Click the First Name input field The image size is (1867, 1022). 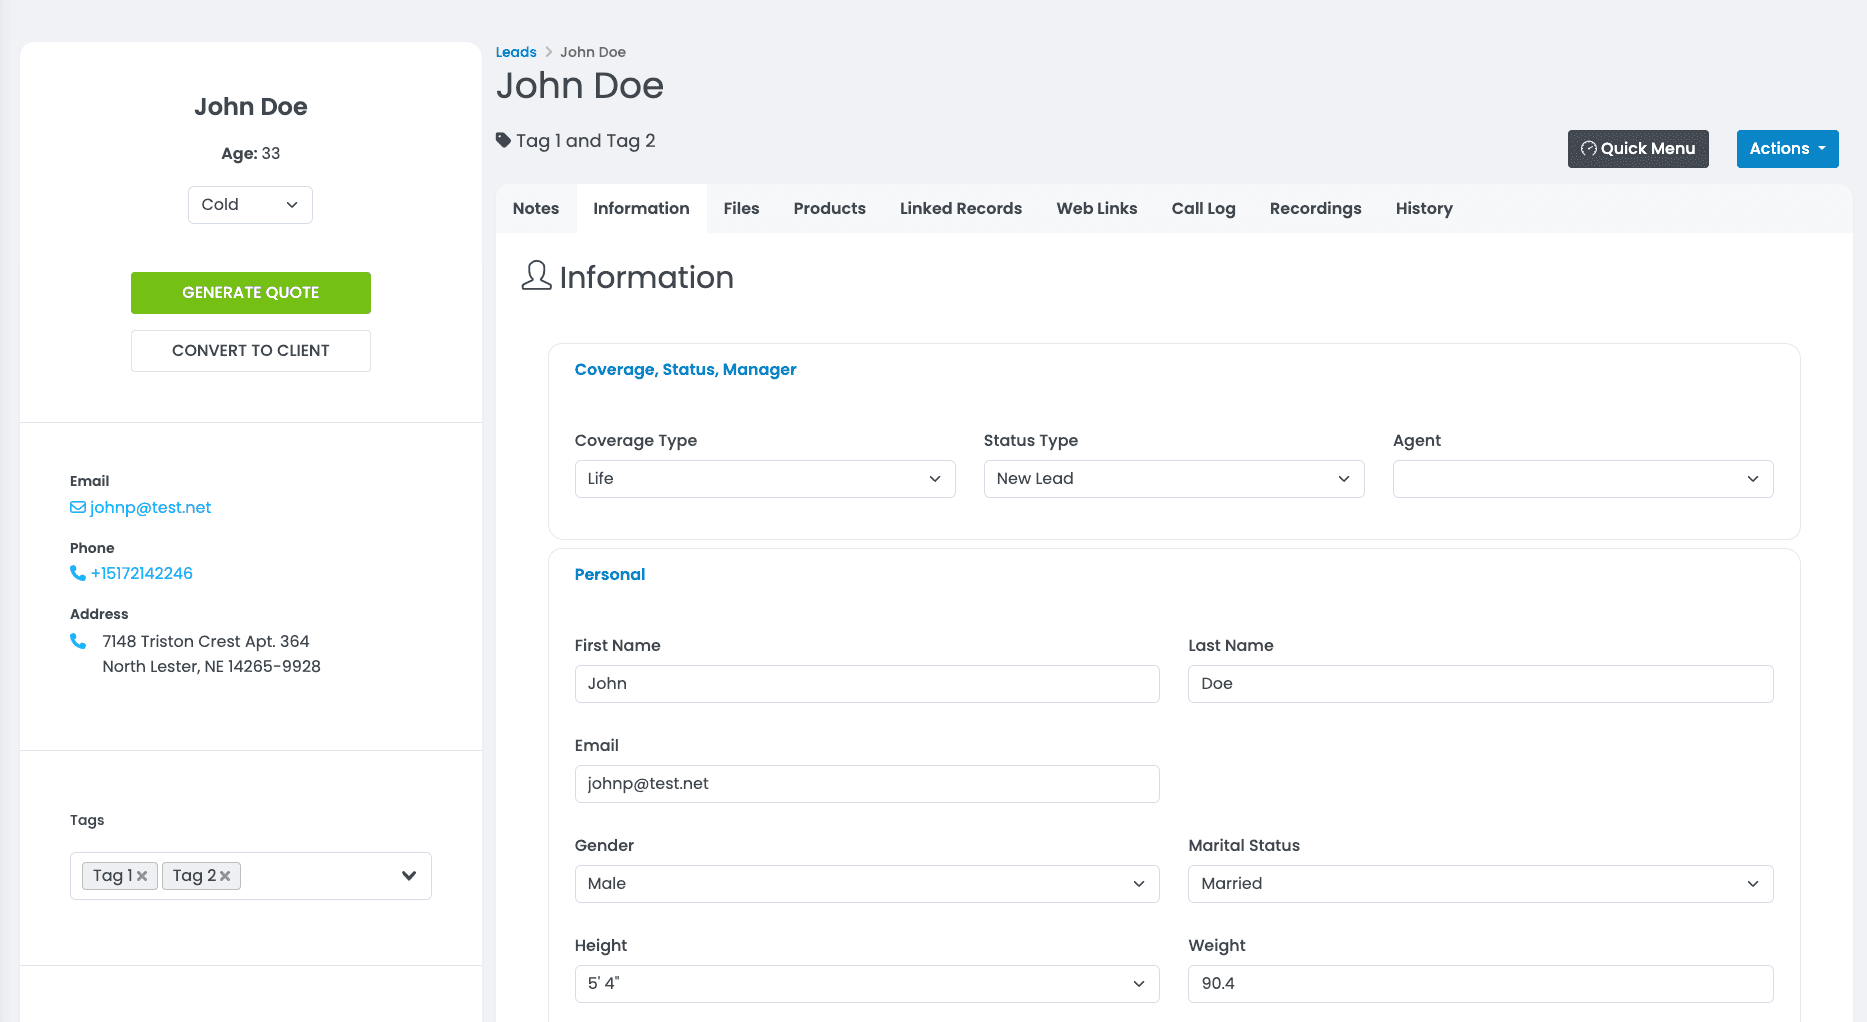click(x=867, y=684)
